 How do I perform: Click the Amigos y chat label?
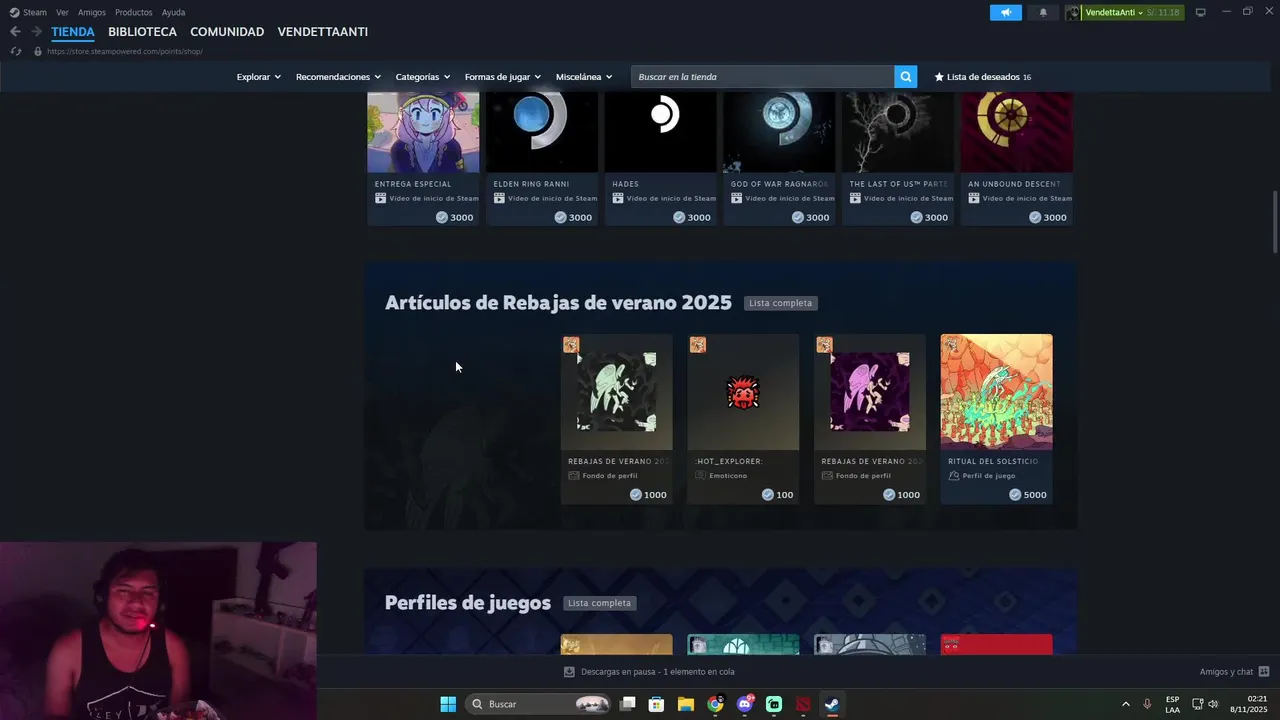1226,672
